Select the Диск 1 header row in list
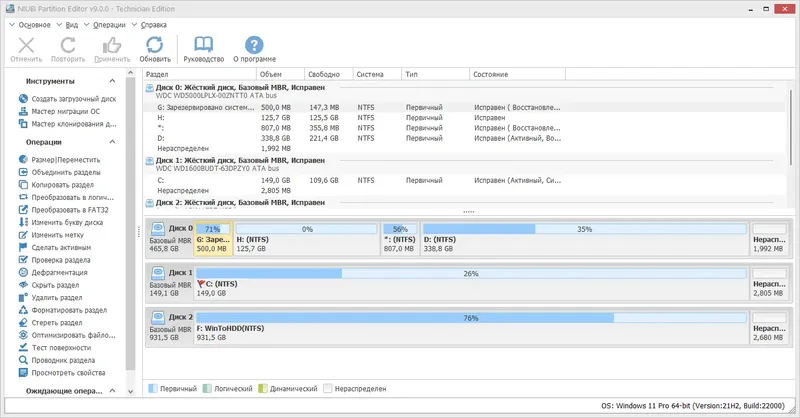The height and width of the screenshot is (418, 800). (x=464, y=164)
